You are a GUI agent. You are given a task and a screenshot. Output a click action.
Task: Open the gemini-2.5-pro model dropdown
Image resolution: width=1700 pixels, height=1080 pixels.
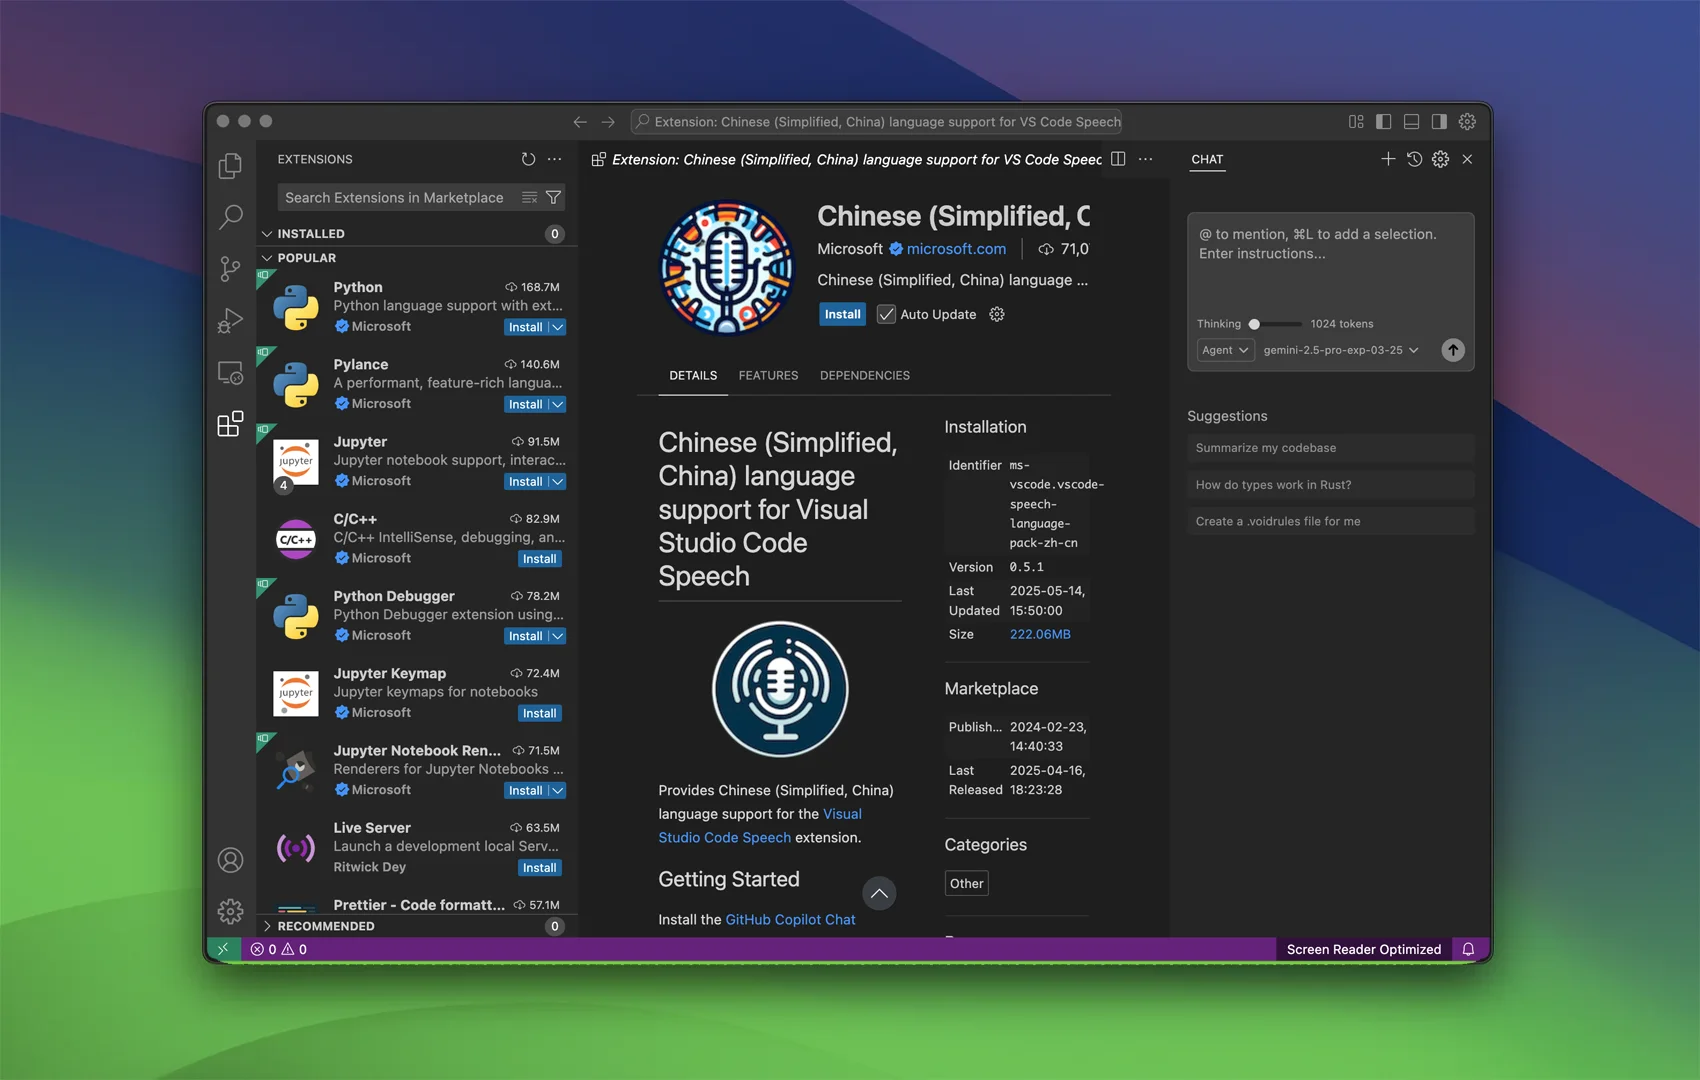tap(1340, 350)
